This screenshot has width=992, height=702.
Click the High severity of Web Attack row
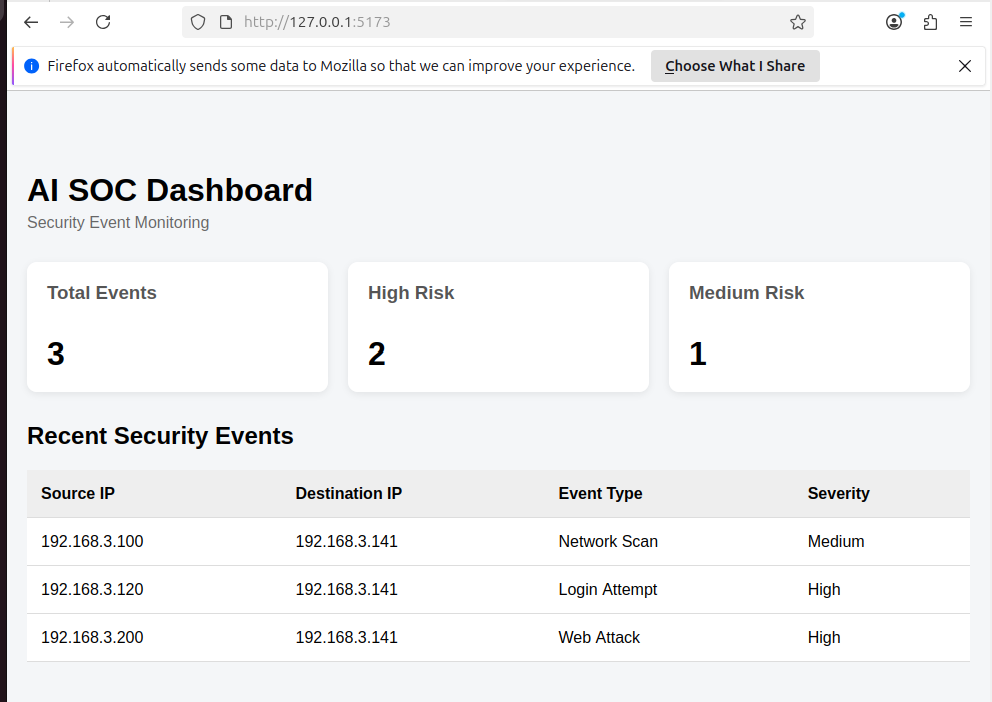point(824,637)
